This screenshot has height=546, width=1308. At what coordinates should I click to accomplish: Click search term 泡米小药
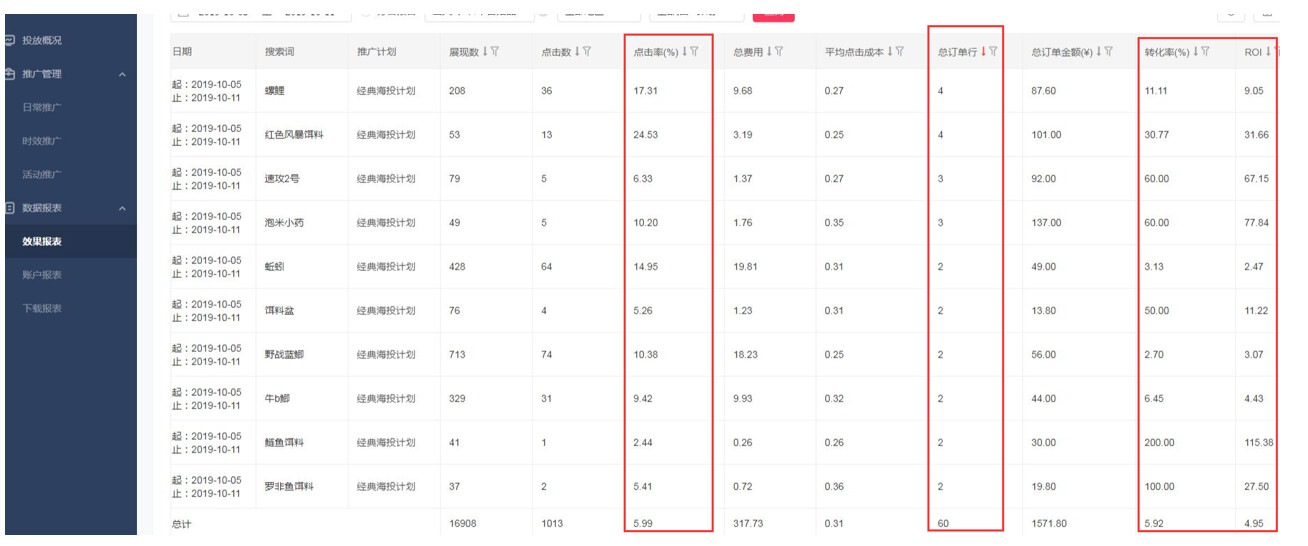[284, 223]
